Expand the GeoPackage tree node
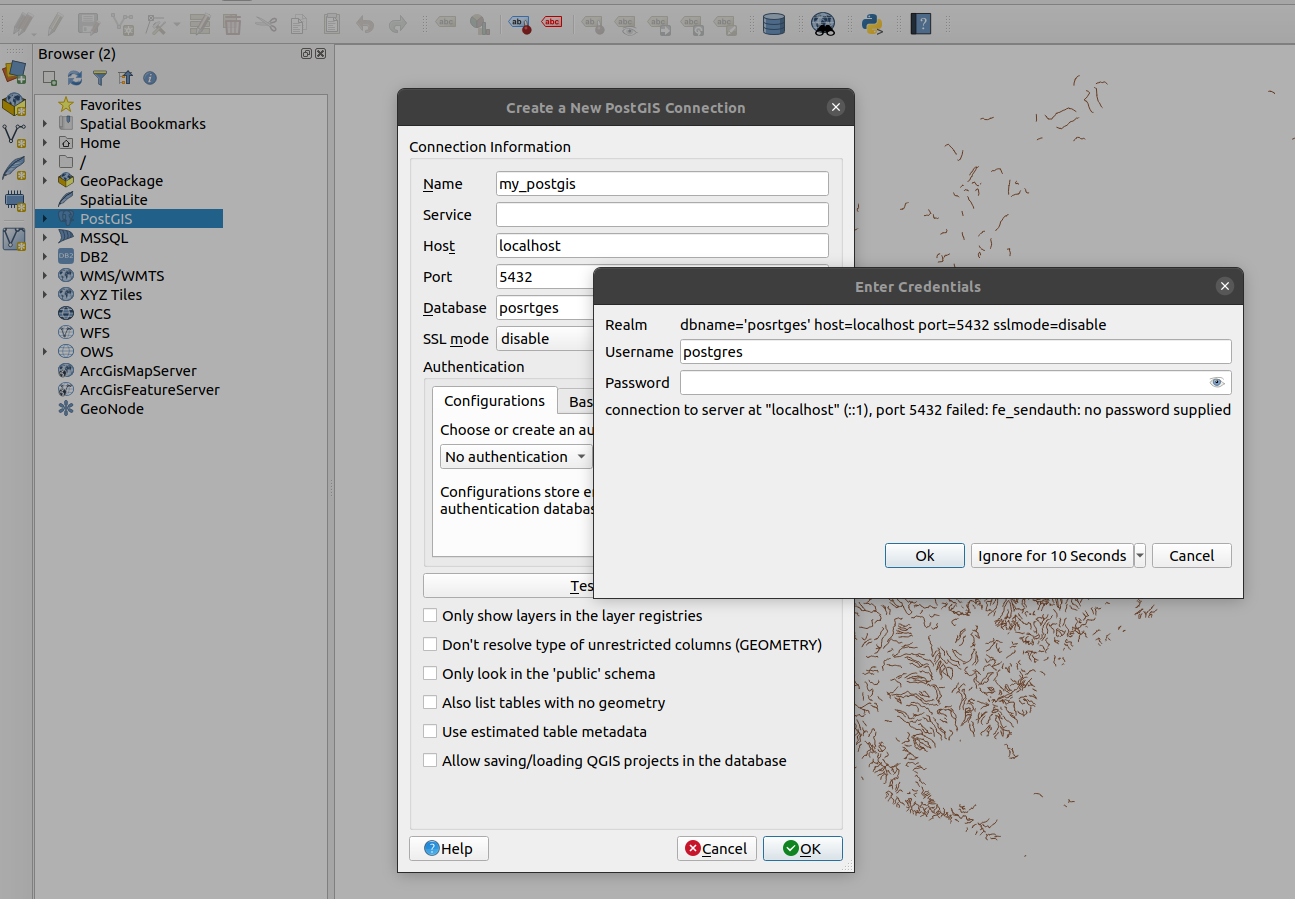The width and height of the screenshot is (1295, 899). [45, 181]
